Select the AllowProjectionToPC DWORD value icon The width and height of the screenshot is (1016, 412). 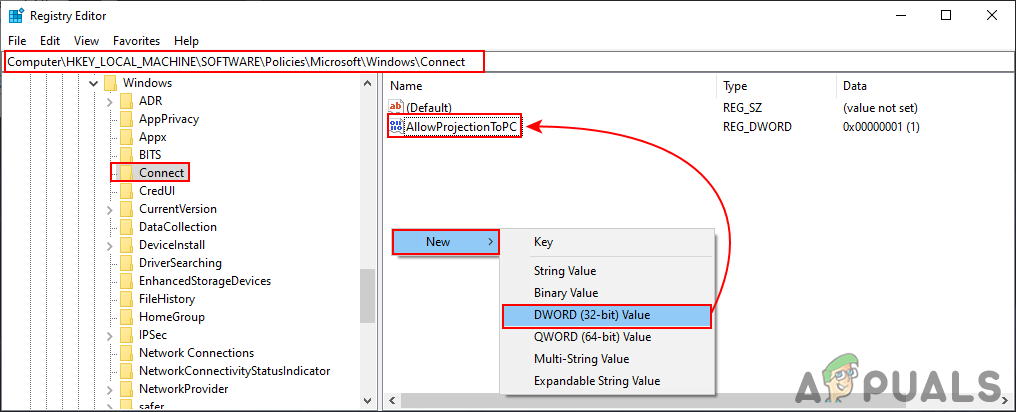396,127
